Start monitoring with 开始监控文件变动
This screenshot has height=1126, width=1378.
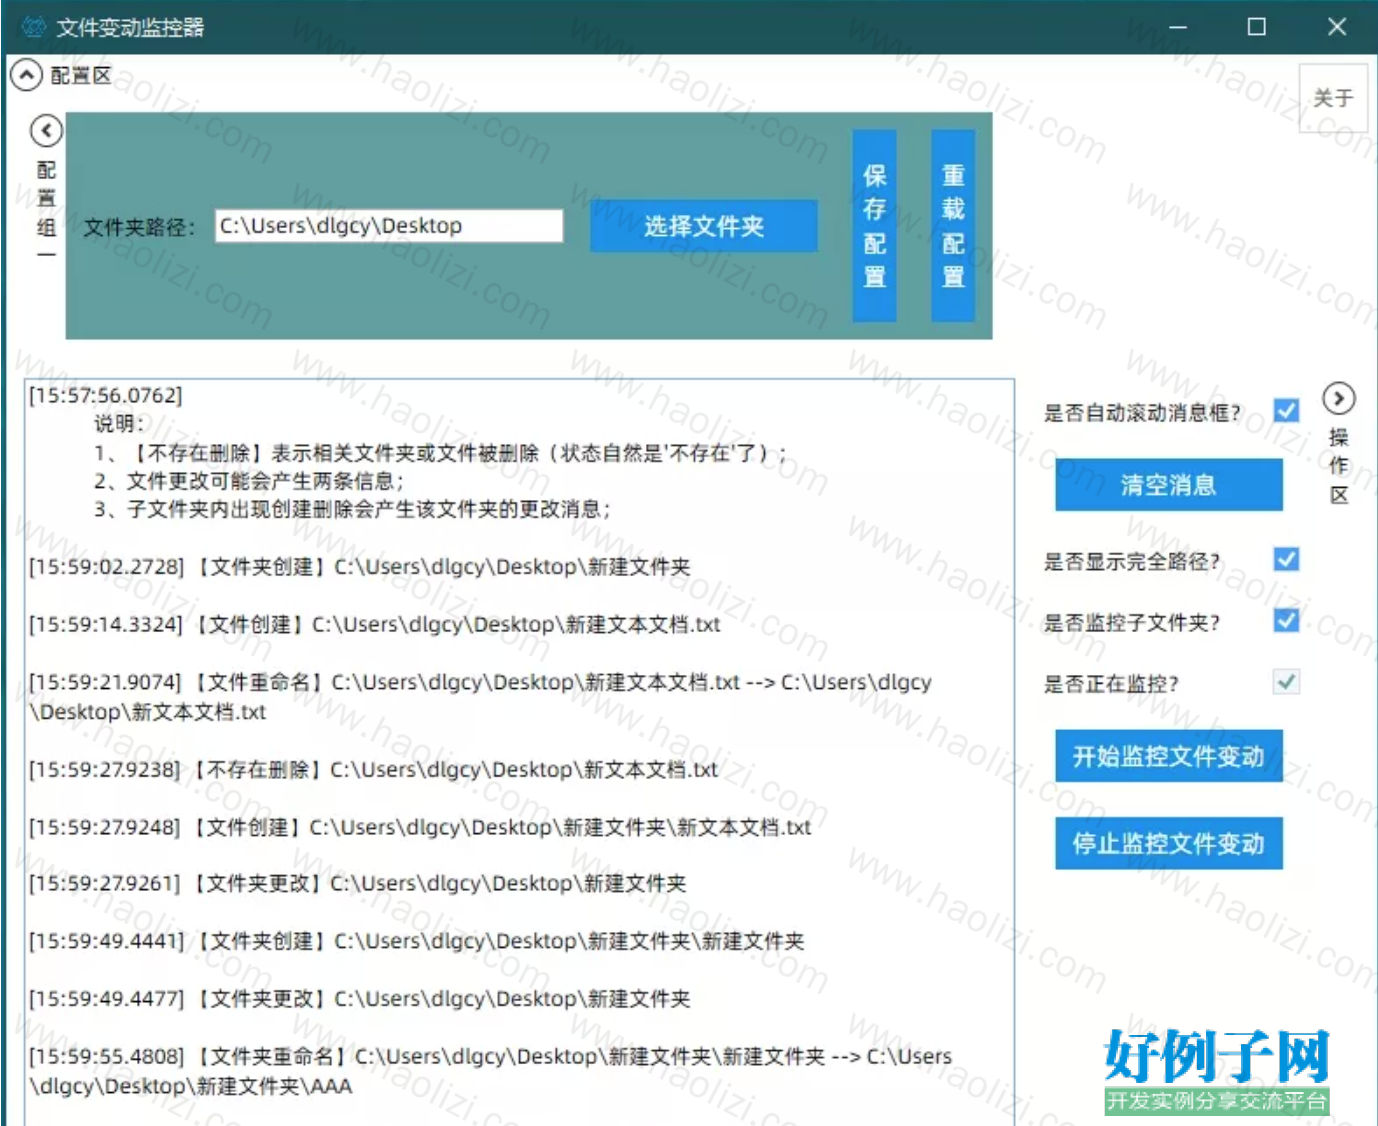coord(1169,756)
